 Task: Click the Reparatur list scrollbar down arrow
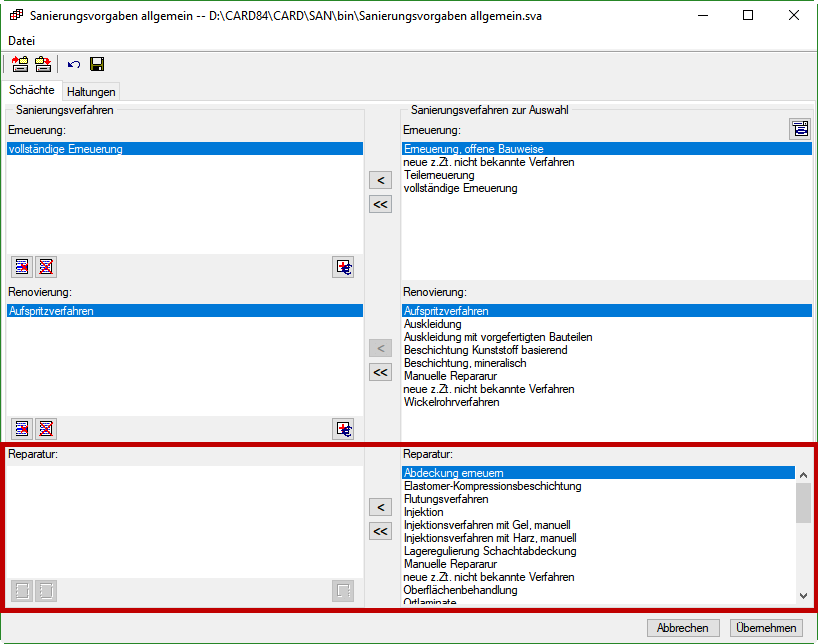pos(804,596)
